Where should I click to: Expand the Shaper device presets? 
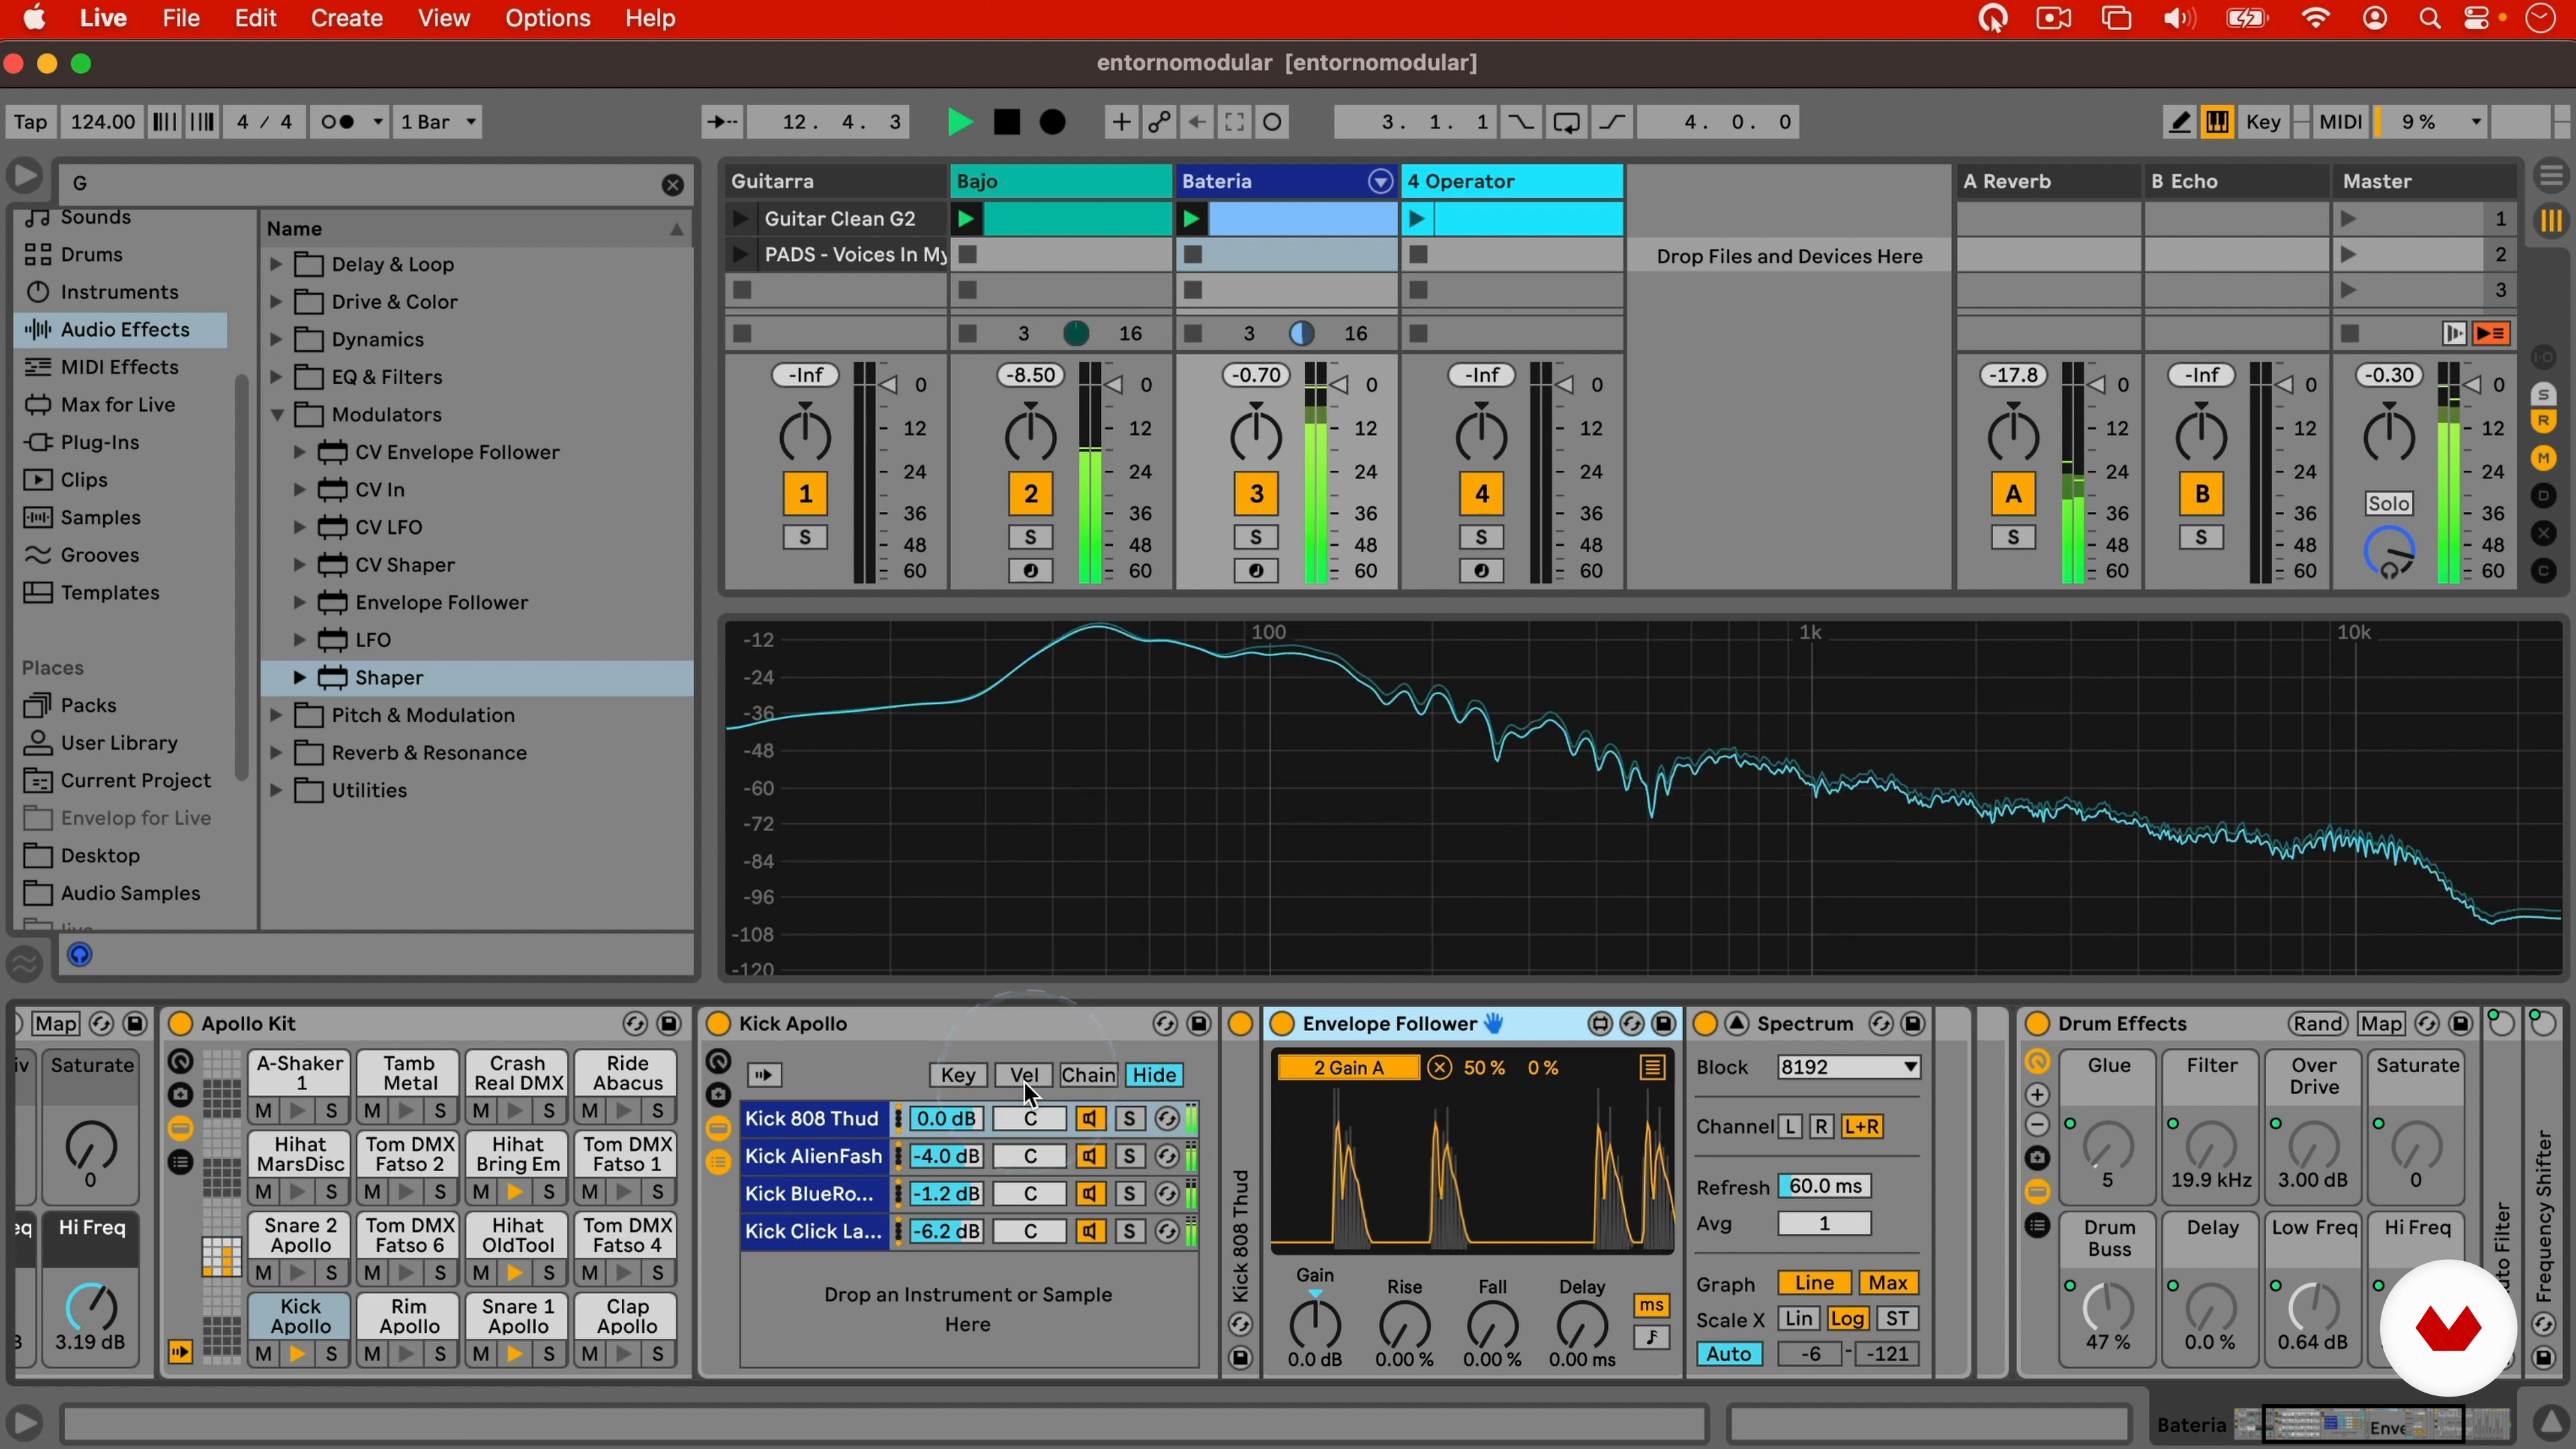pyautogui.click(x=299, y=678)
